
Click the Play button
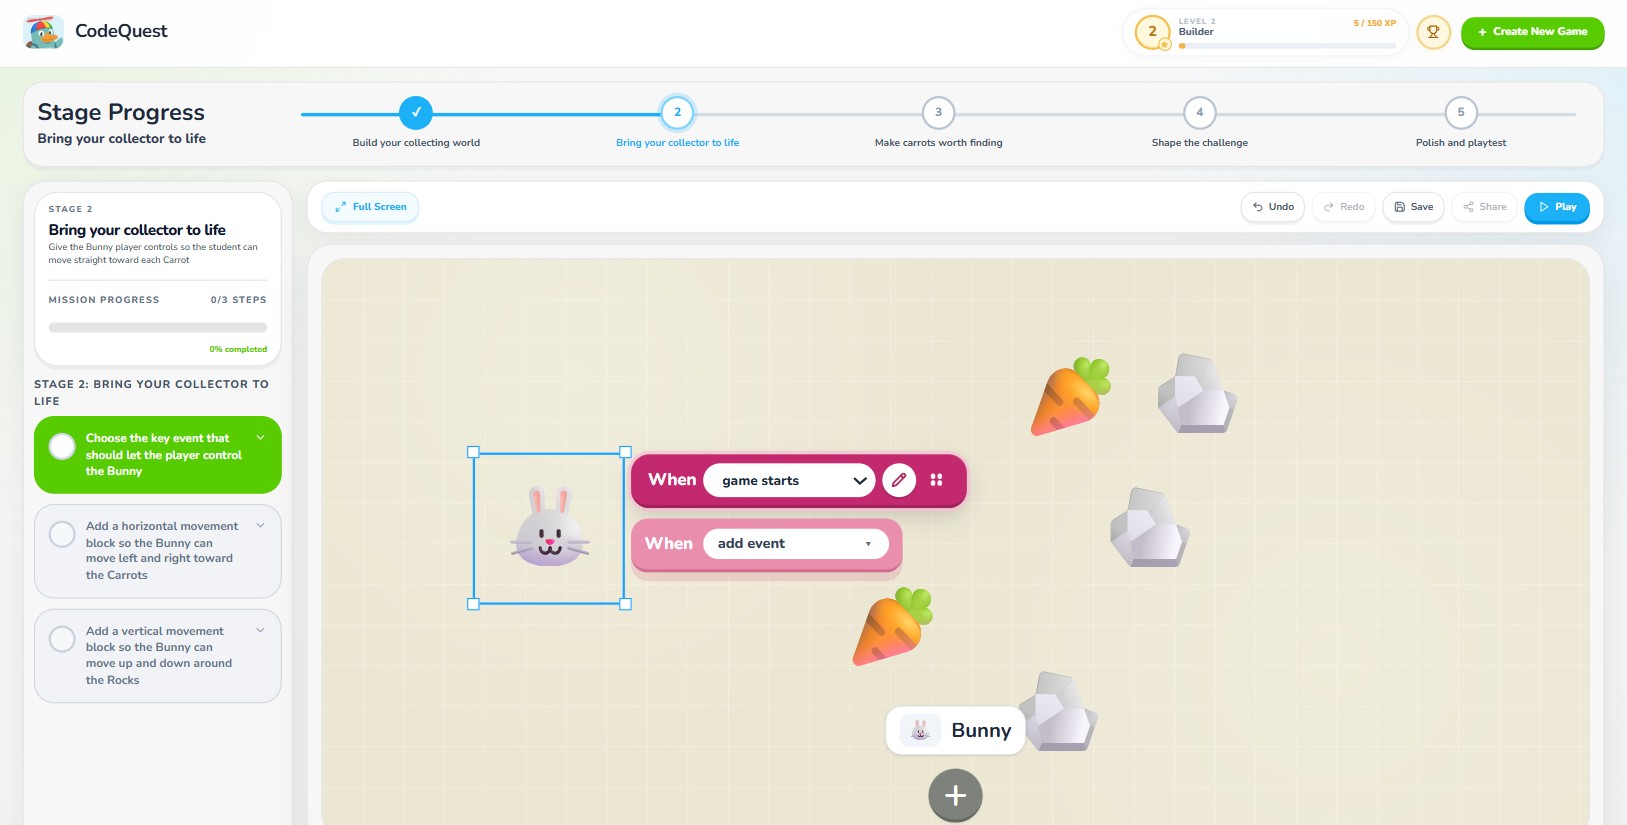tap(1557, 207)
